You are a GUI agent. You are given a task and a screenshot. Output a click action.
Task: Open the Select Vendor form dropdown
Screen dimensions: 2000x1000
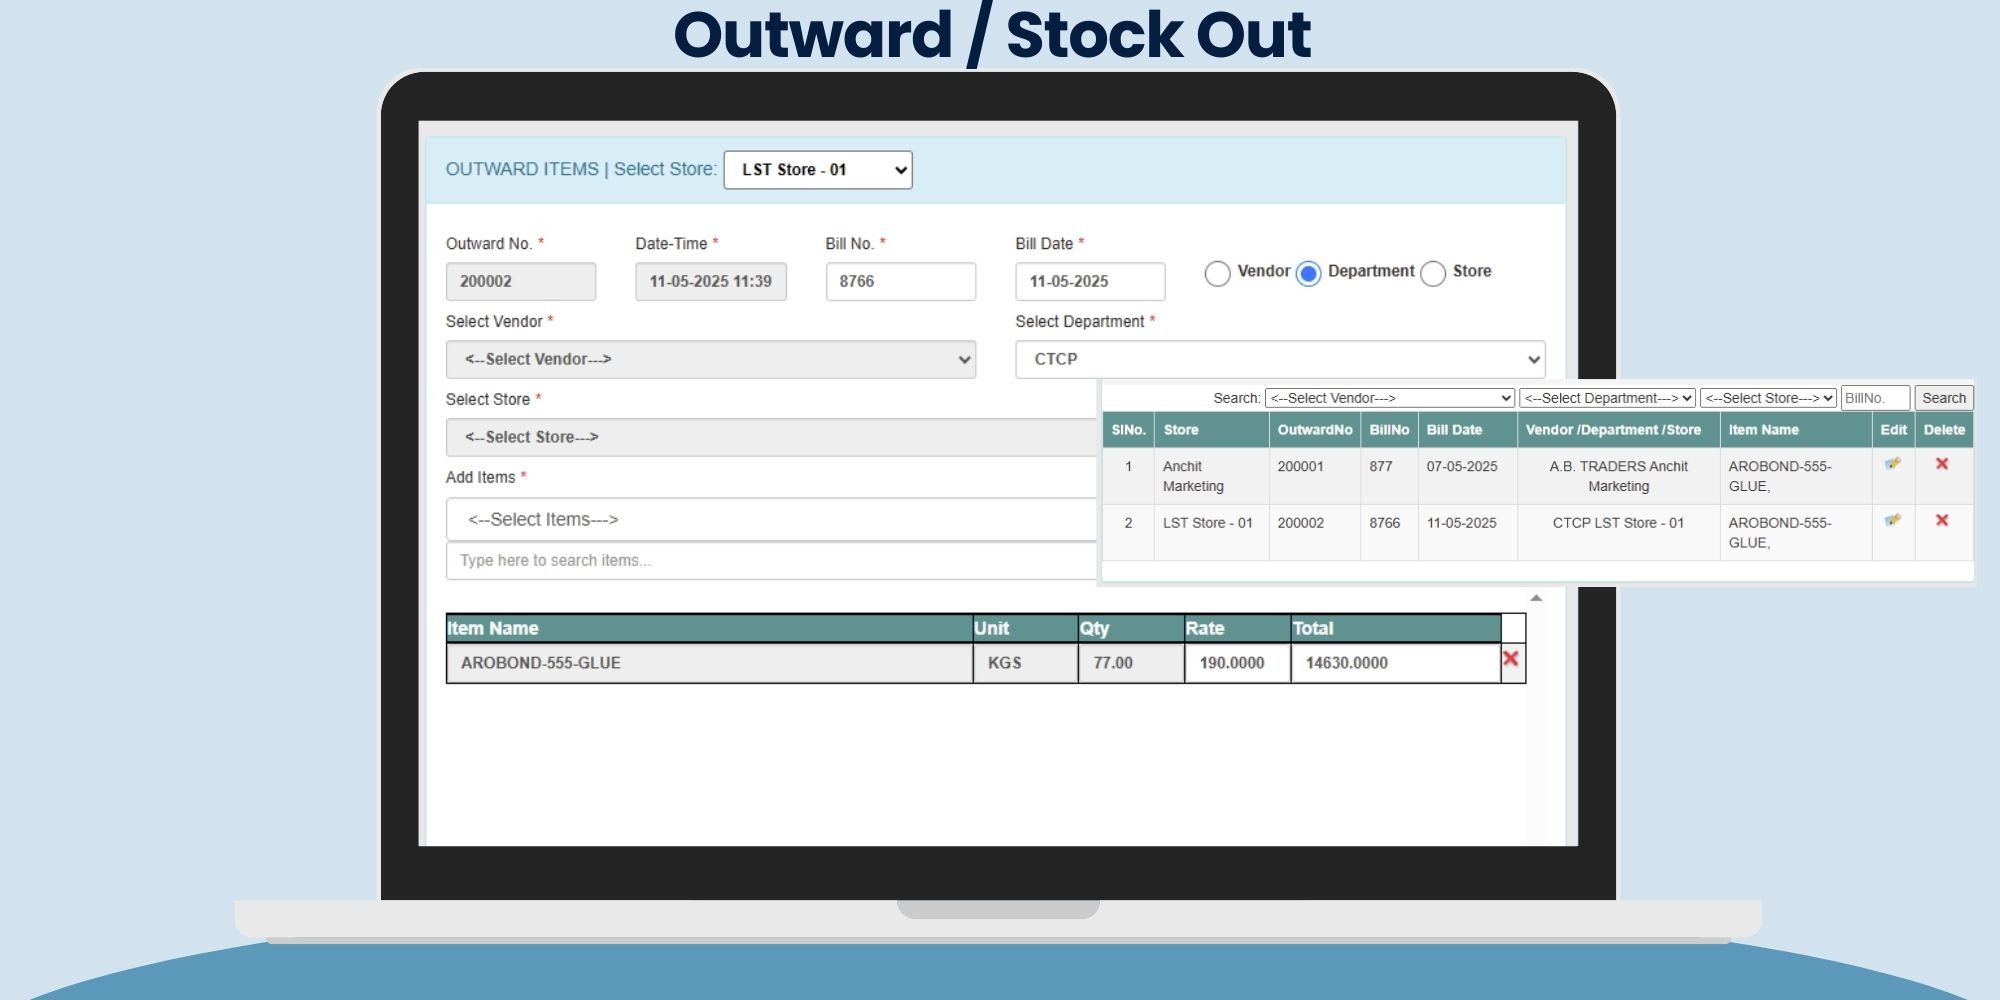[x=710, y=359]
